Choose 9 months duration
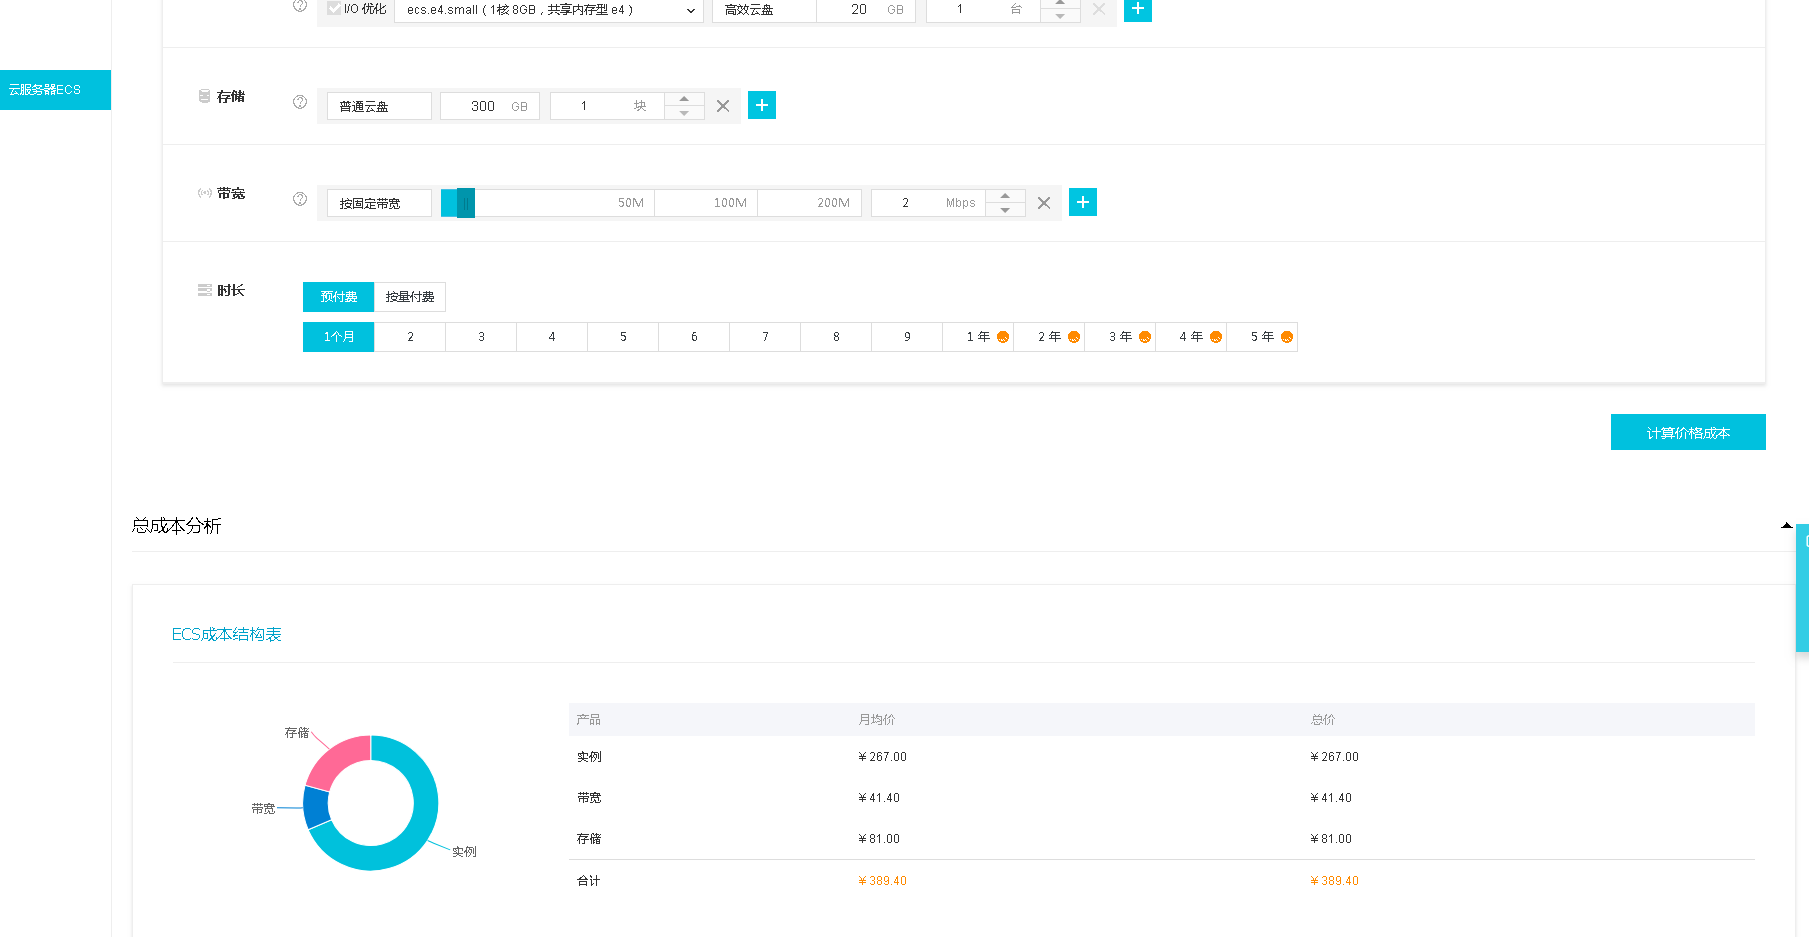 click(x=907, y=337)
